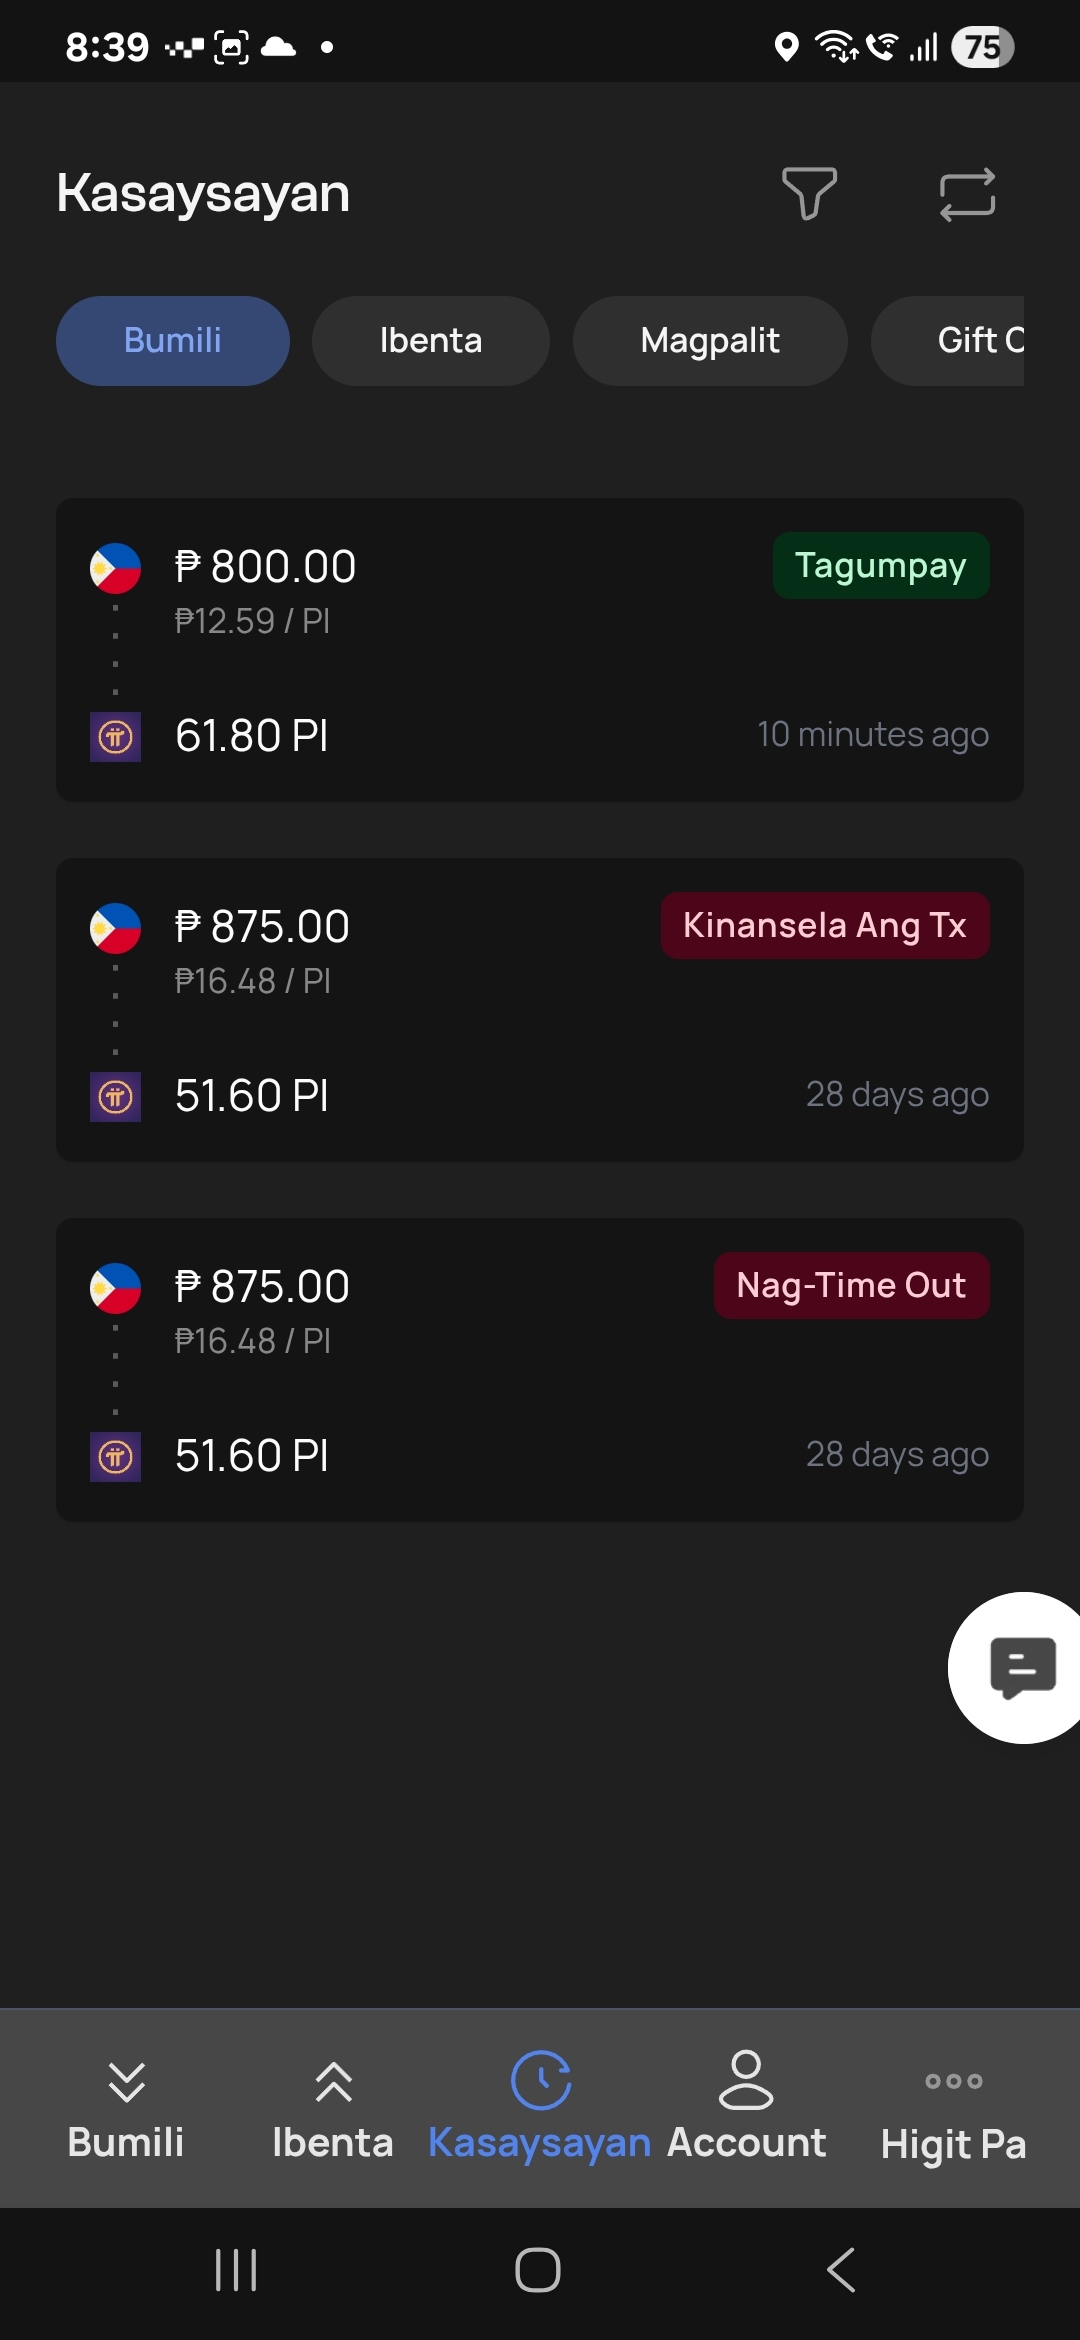The height and width of the screenshot is (2340, 1080).
Task: Switch to the Magpalit filter chip
Action: click(710, 341)
